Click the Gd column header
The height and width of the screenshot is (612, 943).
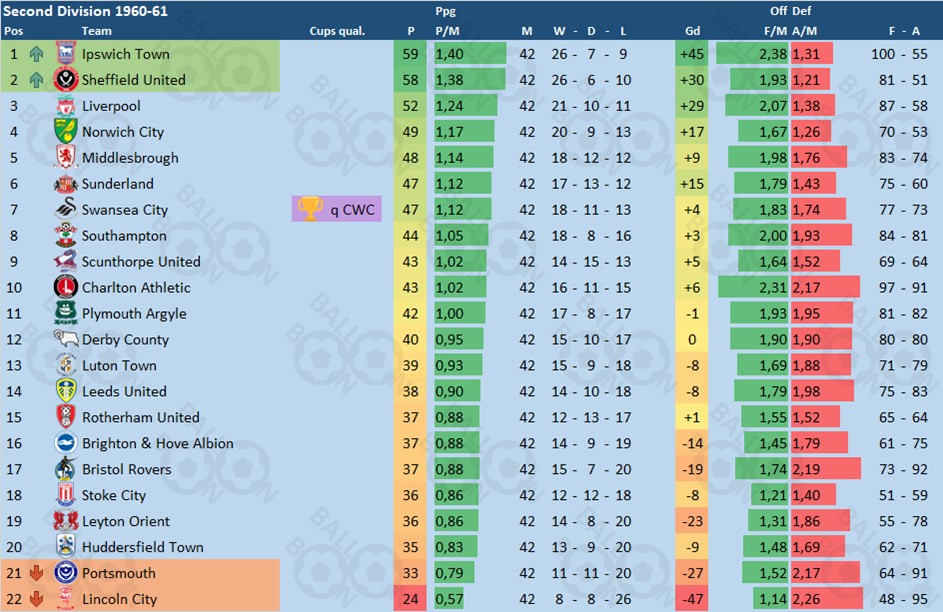pyautogui.click(x=692, y=31)
